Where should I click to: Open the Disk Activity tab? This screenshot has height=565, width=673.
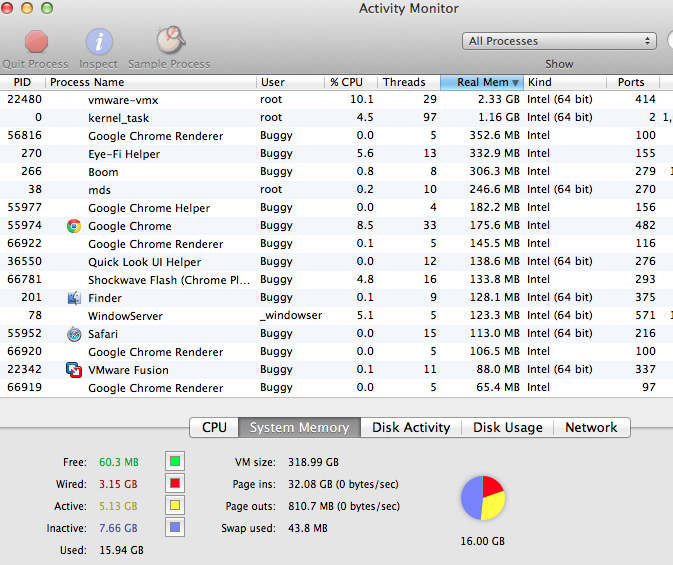[411, 427]
